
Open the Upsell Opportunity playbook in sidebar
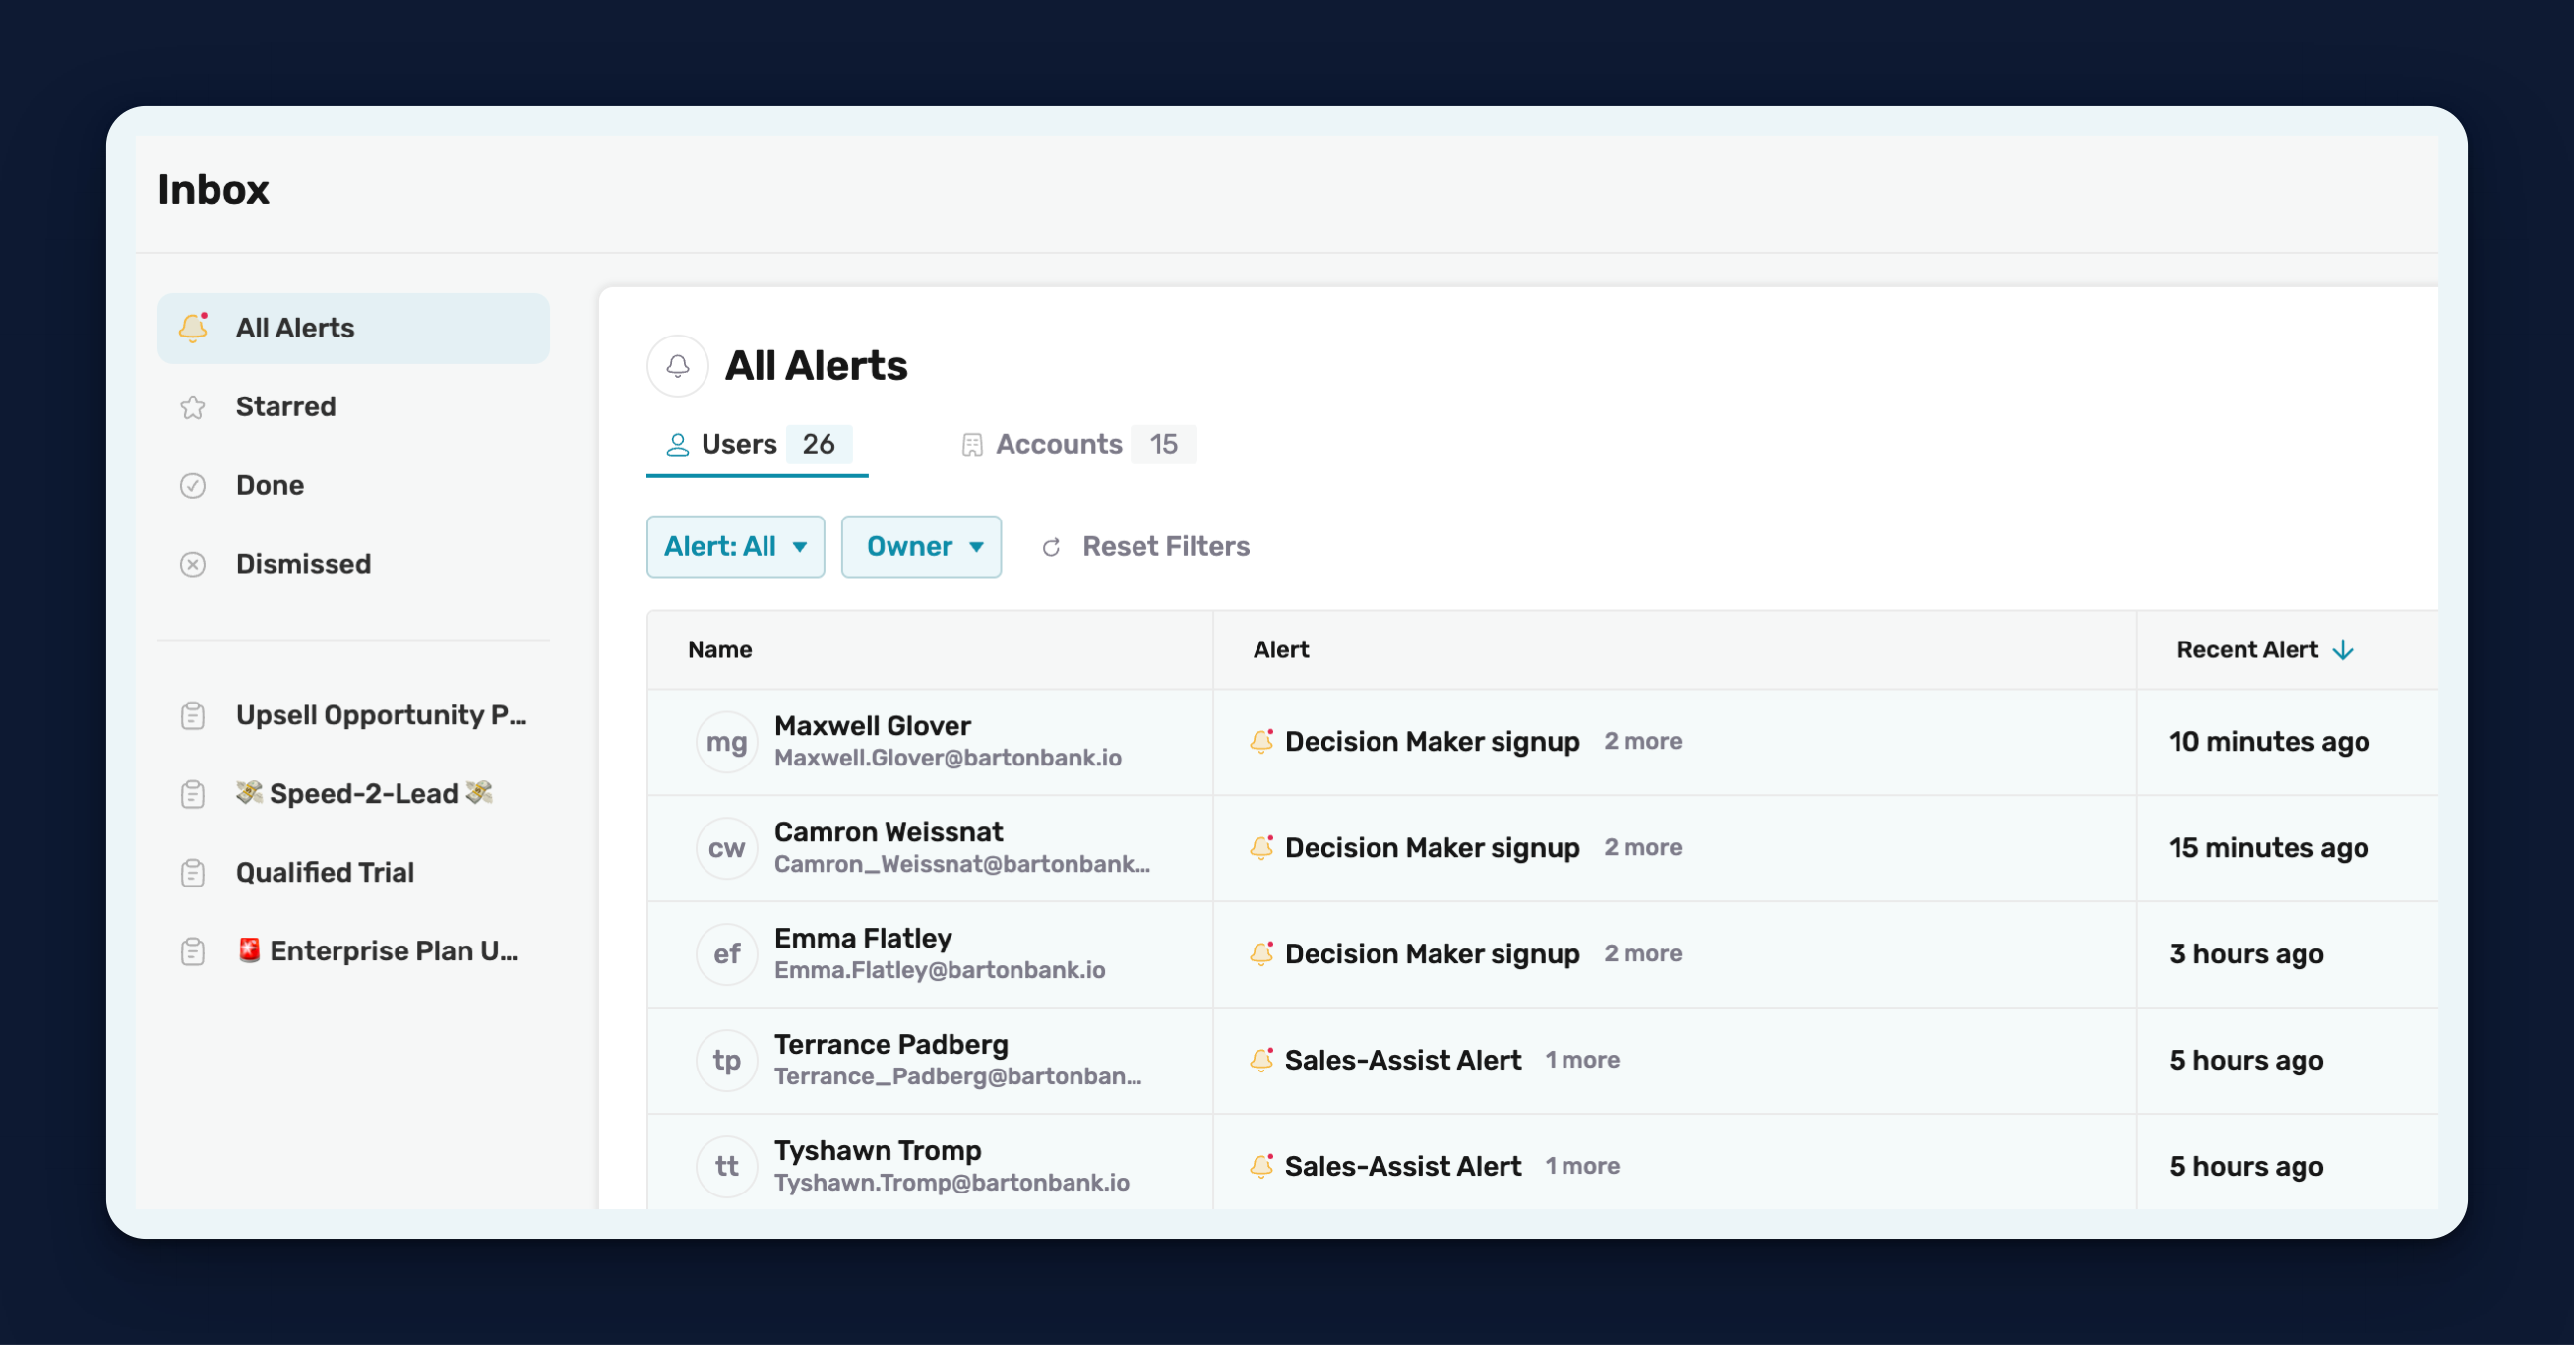(x=380, y=715)
